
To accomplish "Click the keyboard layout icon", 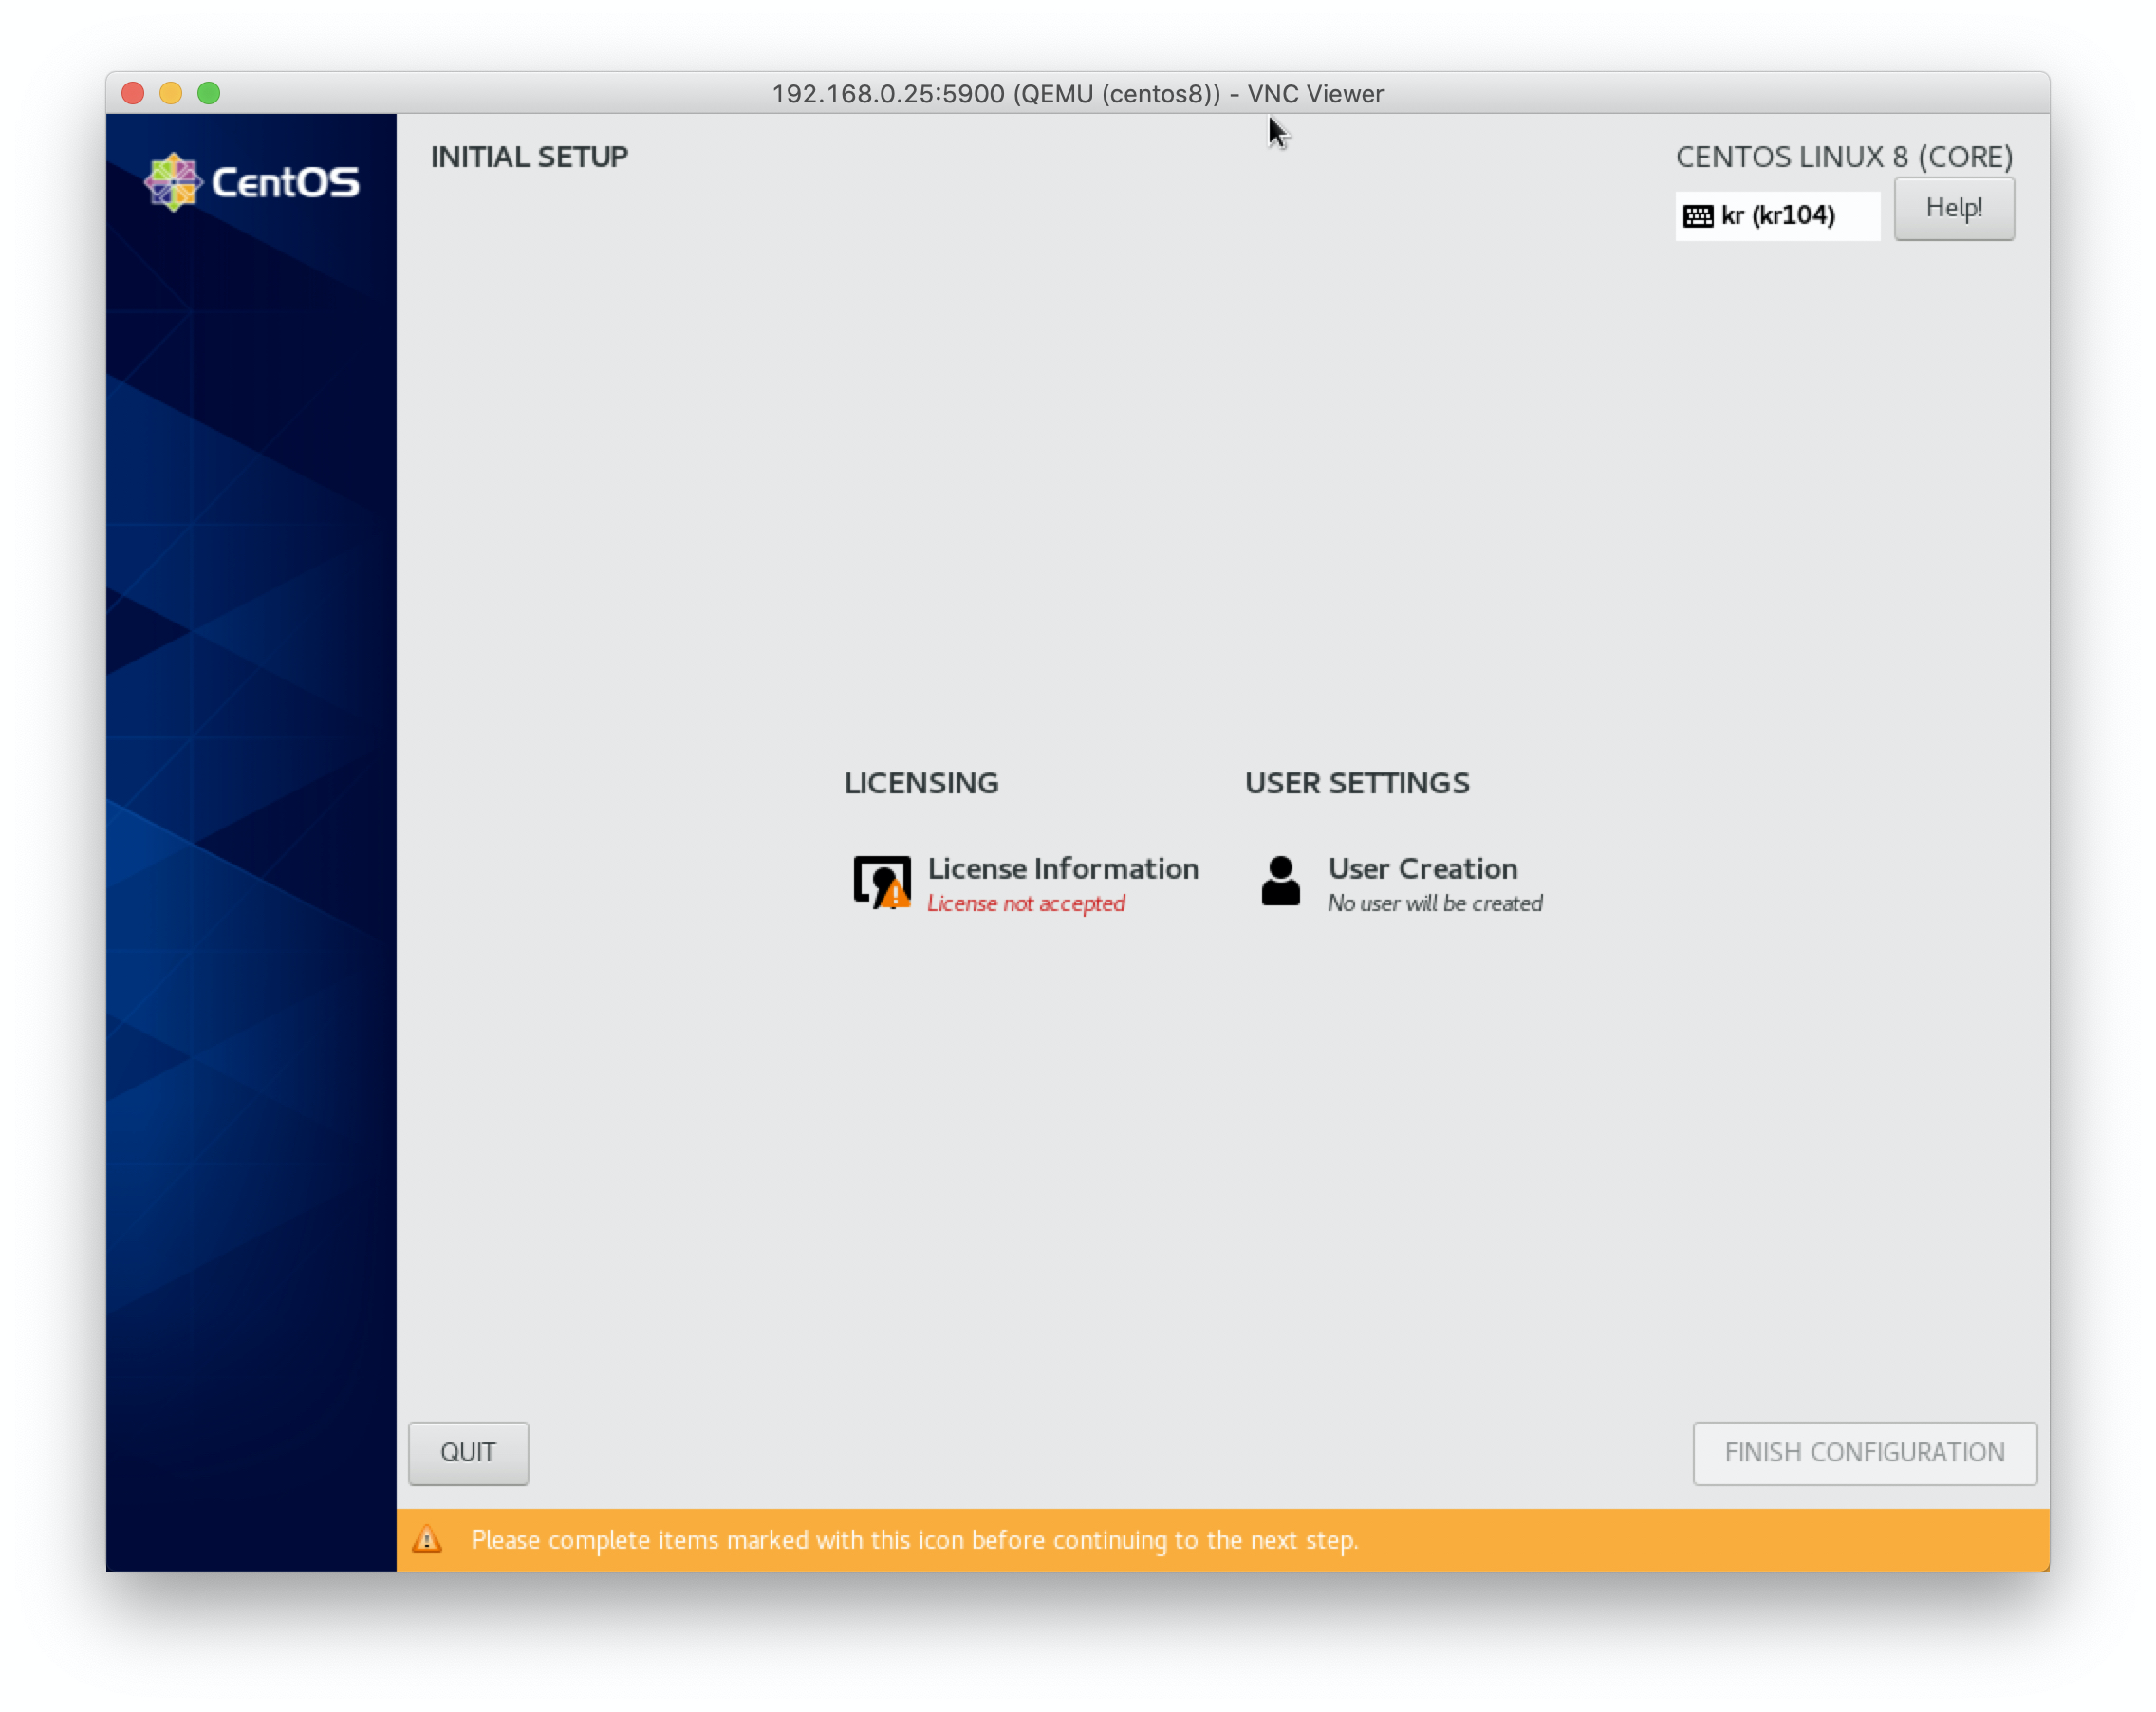I will pos(1697,216).
